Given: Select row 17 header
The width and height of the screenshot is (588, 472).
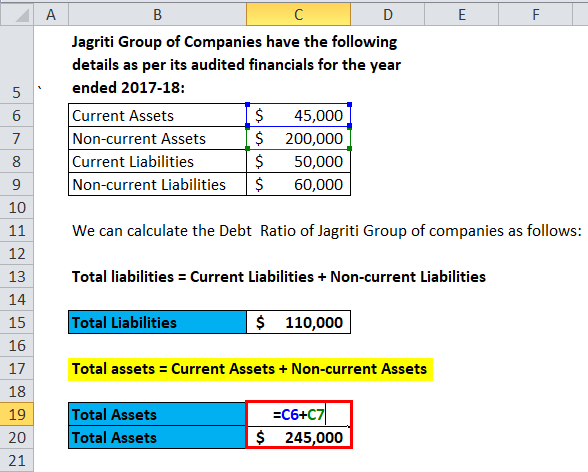Looking at the screenshot, I should (x=16, y=369).
